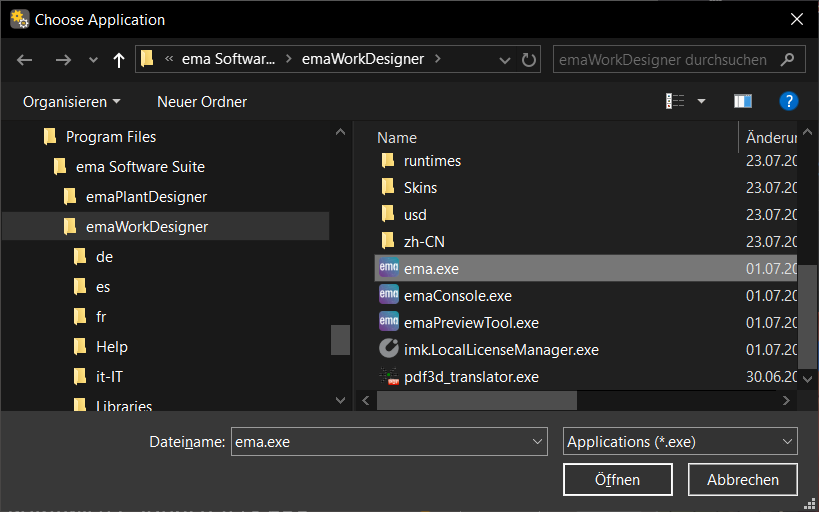Click the search magnifier icon

(787, 60)
